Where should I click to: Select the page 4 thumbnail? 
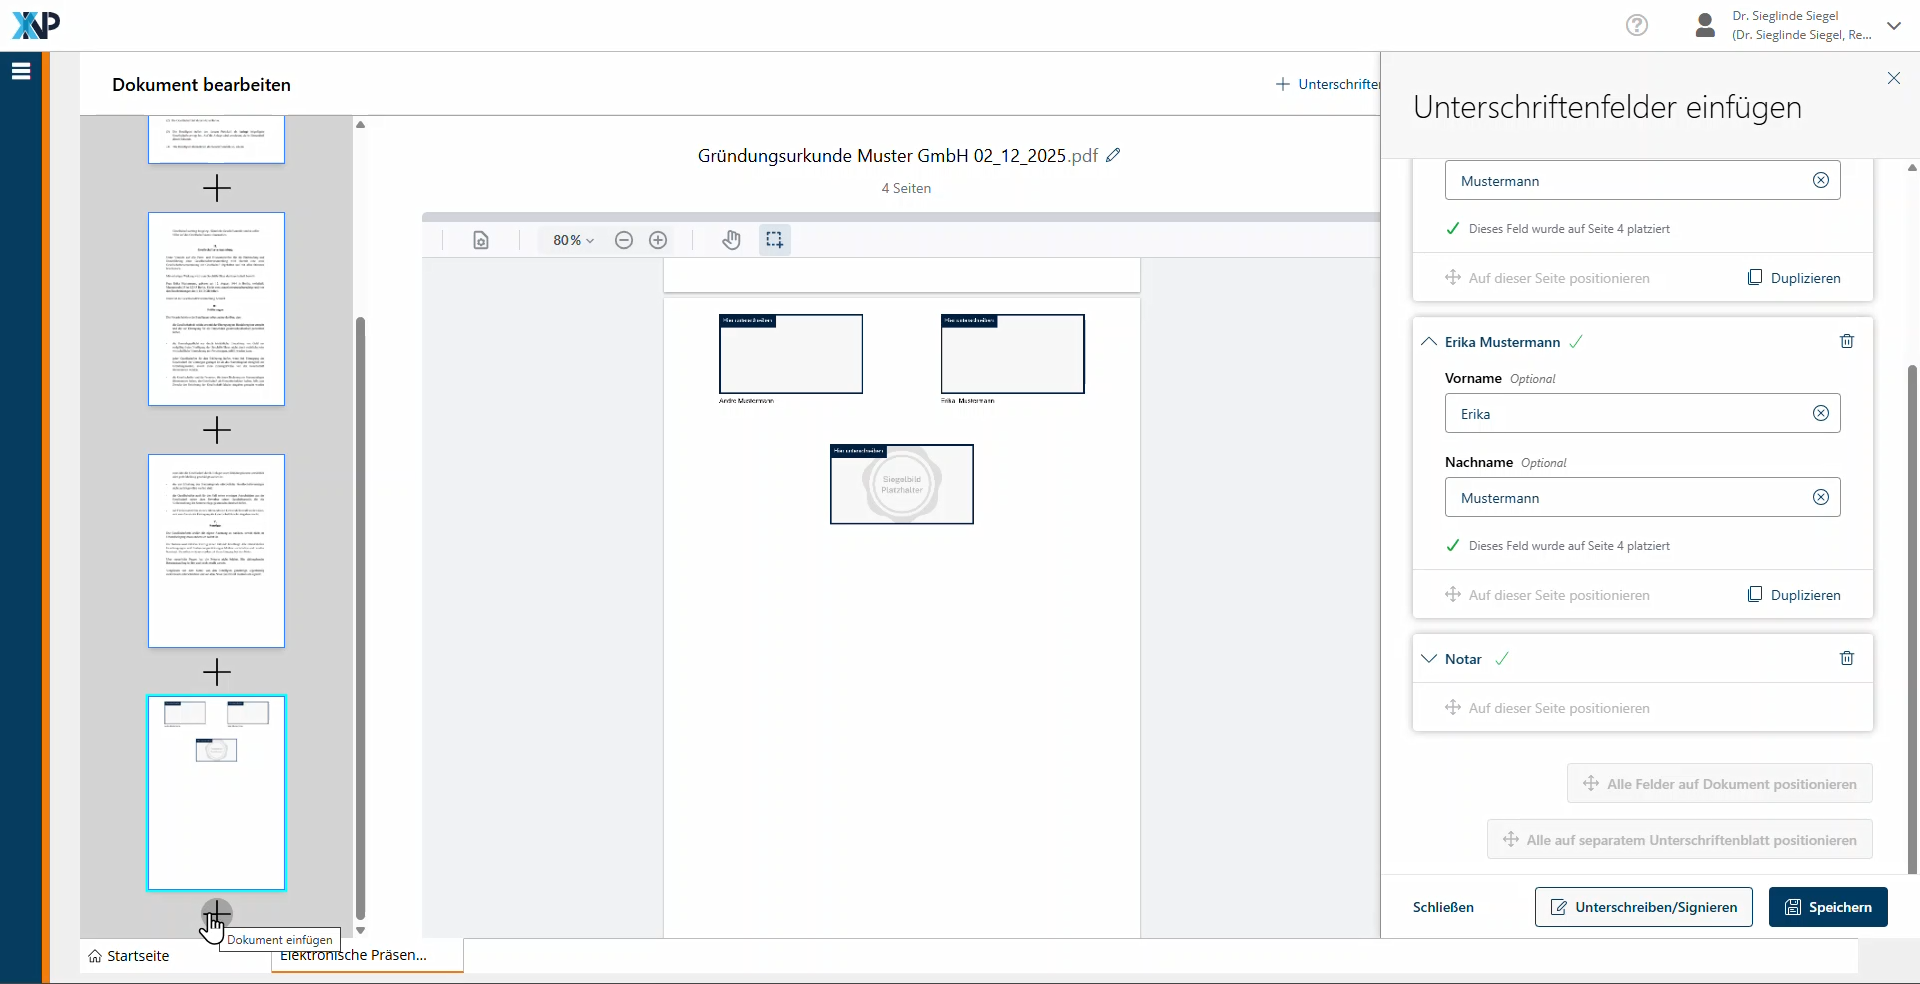217,793
